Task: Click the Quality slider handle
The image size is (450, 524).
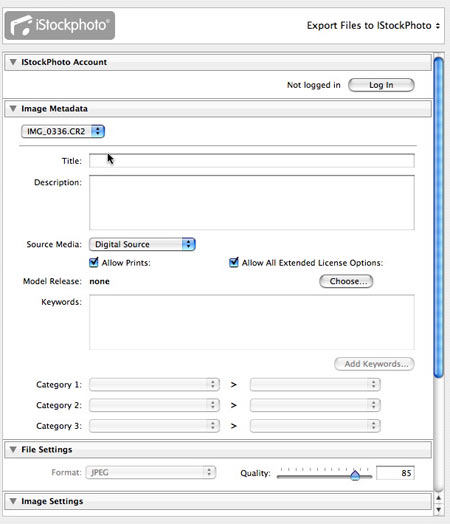Action: coord(355,475)
